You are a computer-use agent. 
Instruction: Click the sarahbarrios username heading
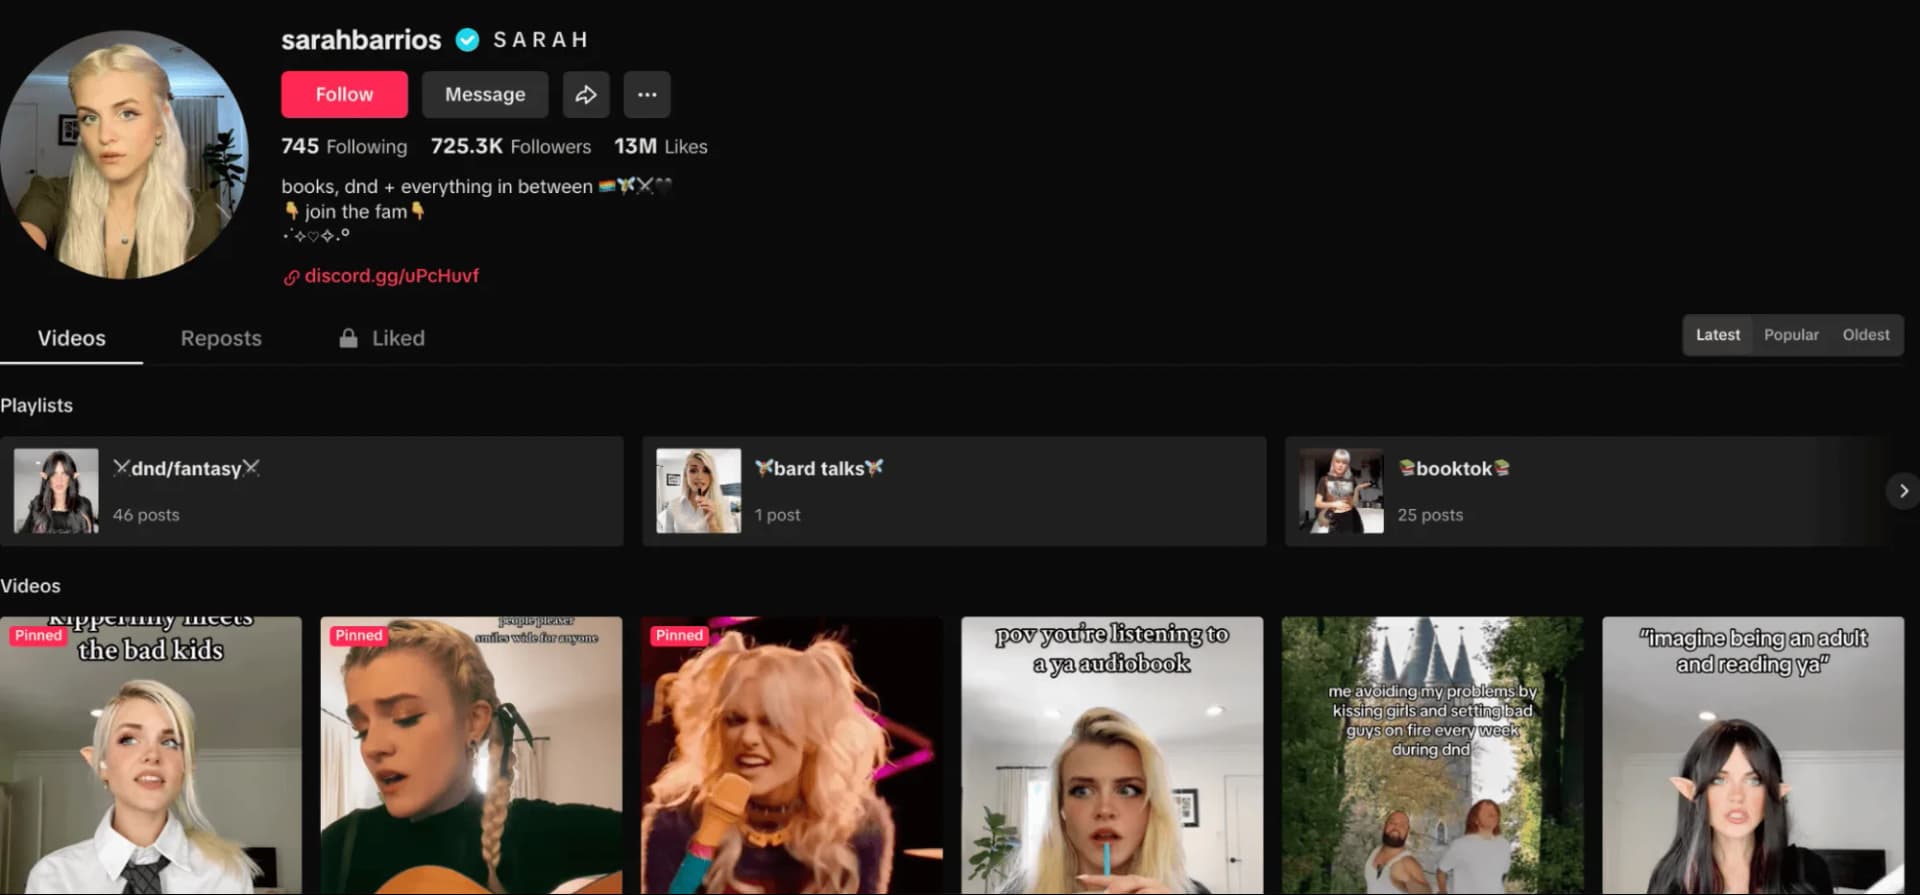tap(361, 40)
